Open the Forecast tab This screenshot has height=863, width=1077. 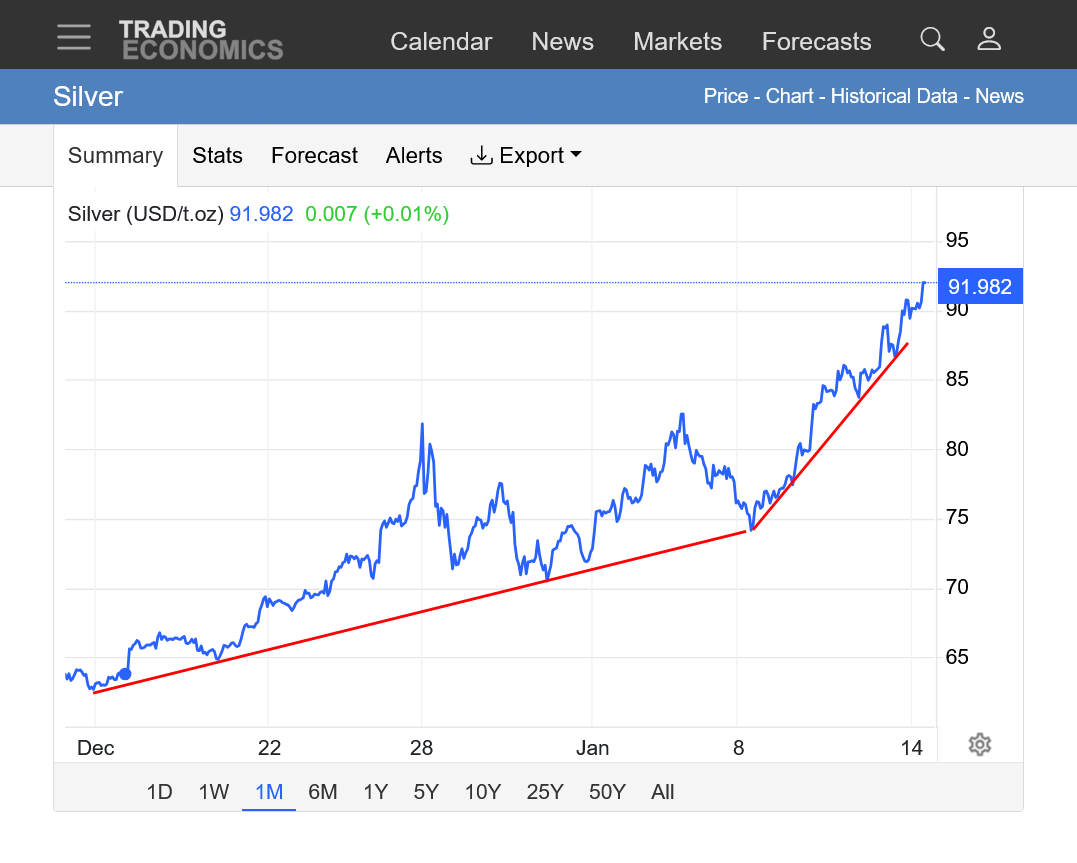point(314,156)
